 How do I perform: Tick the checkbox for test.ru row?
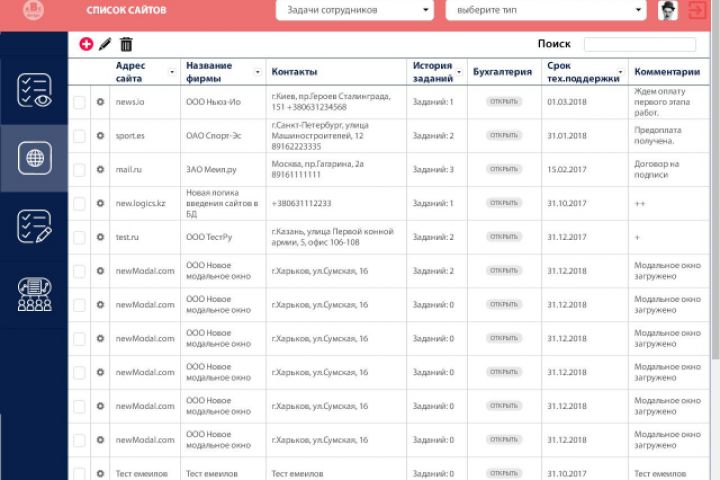click(79, 237)
